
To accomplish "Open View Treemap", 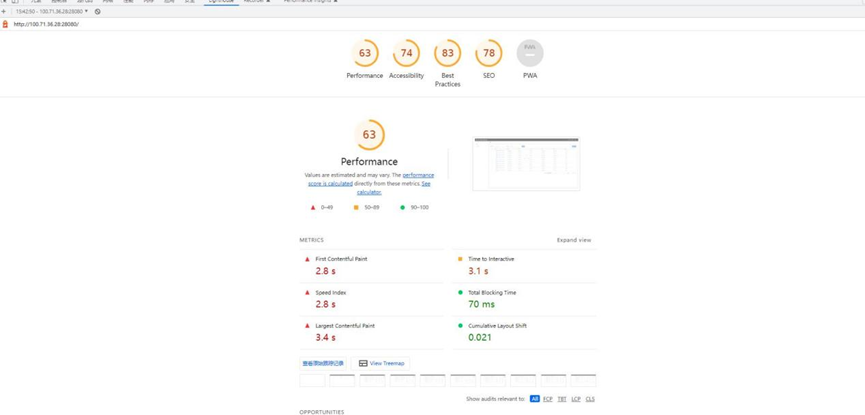I will (x=381, y=363).
